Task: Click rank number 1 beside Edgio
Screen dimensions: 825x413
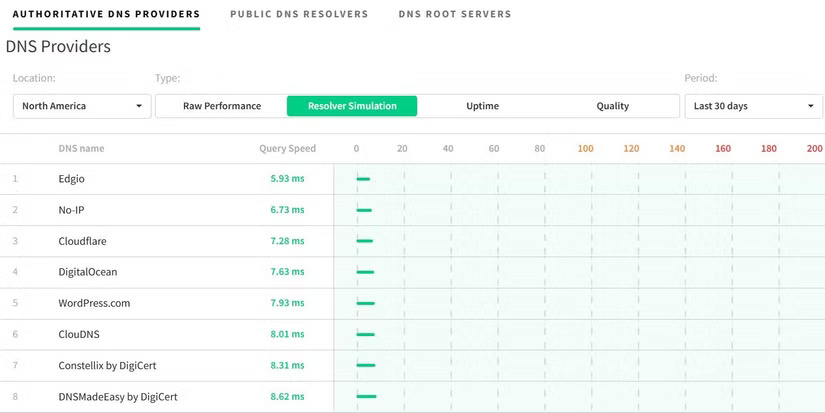Action: 15,179
